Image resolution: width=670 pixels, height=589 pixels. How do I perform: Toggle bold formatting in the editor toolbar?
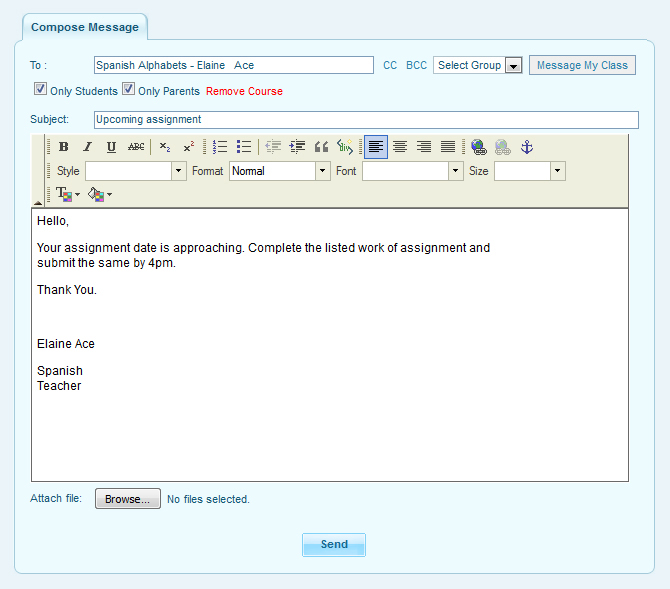64,147
